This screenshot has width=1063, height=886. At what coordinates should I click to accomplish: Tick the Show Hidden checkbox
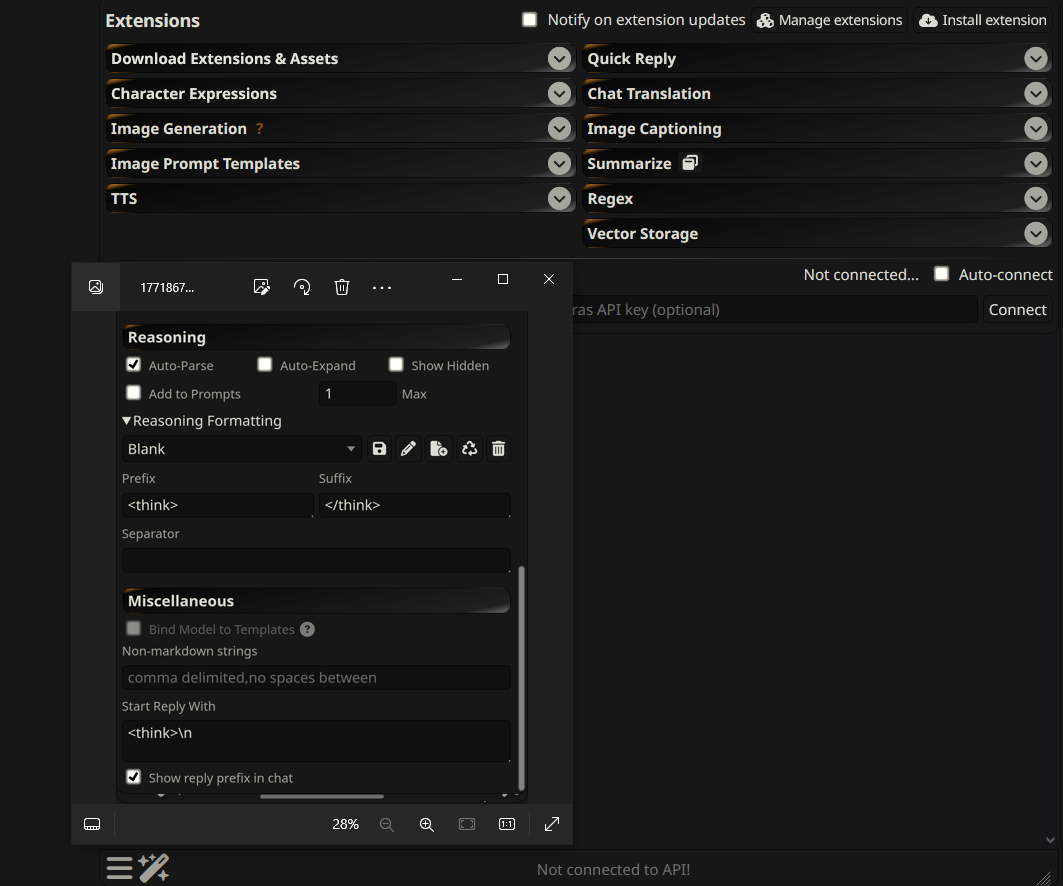[x=396, y=365]
